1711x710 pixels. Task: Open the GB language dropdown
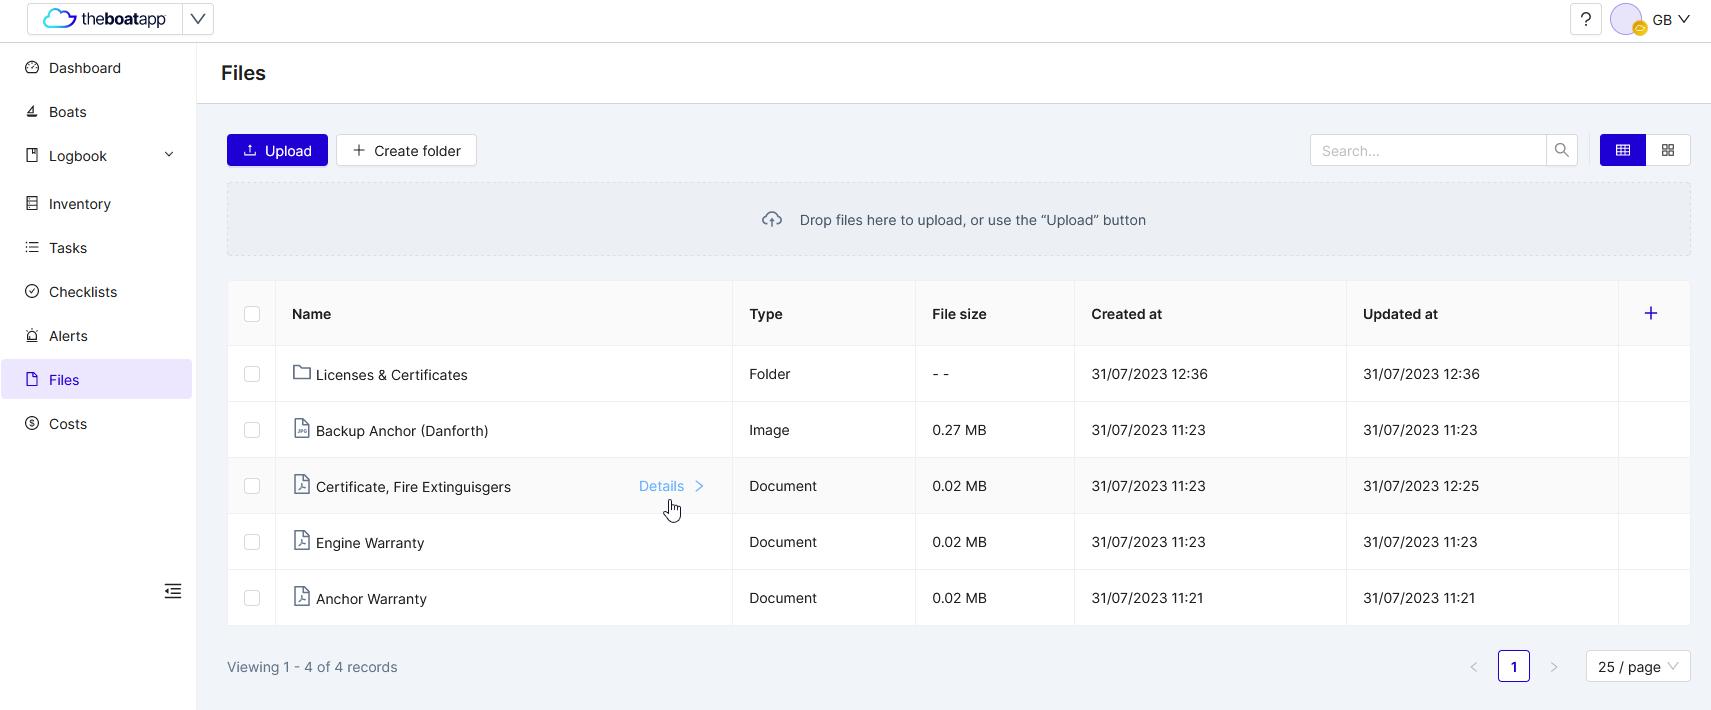[1671, 19]
